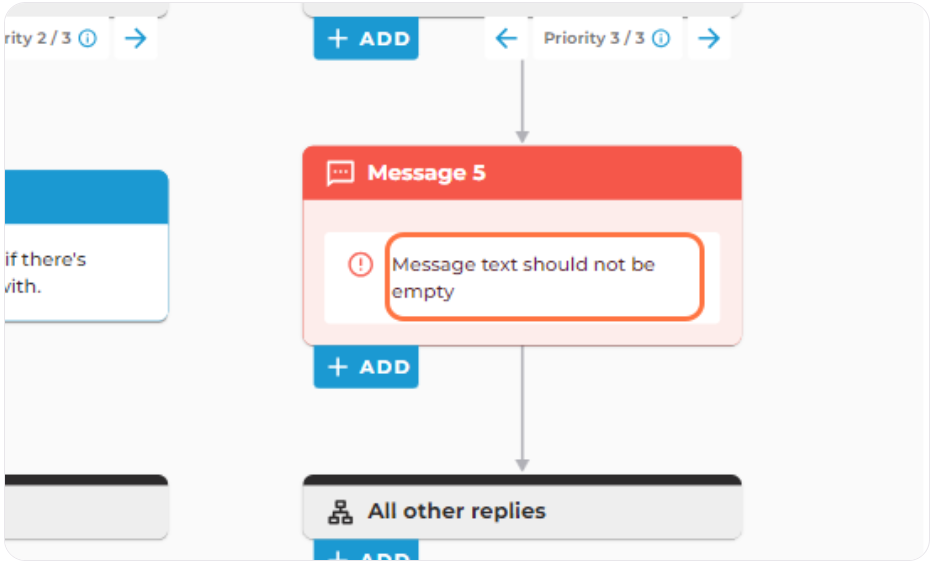Image resolution: width=934 pixels, height=566 pixels.
Task: Click the left card text starting 'if there's'
Action: pyautogui.click(x=45, y=273)
